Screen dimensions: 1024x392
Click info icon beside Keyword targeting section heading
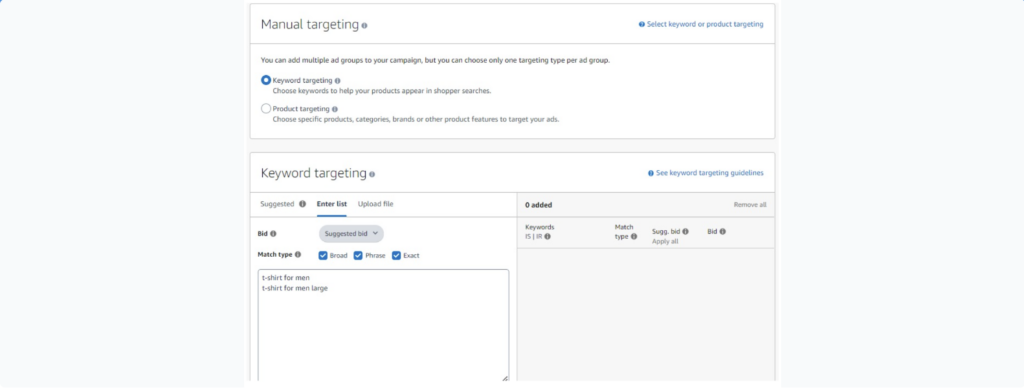click(372, 174)
